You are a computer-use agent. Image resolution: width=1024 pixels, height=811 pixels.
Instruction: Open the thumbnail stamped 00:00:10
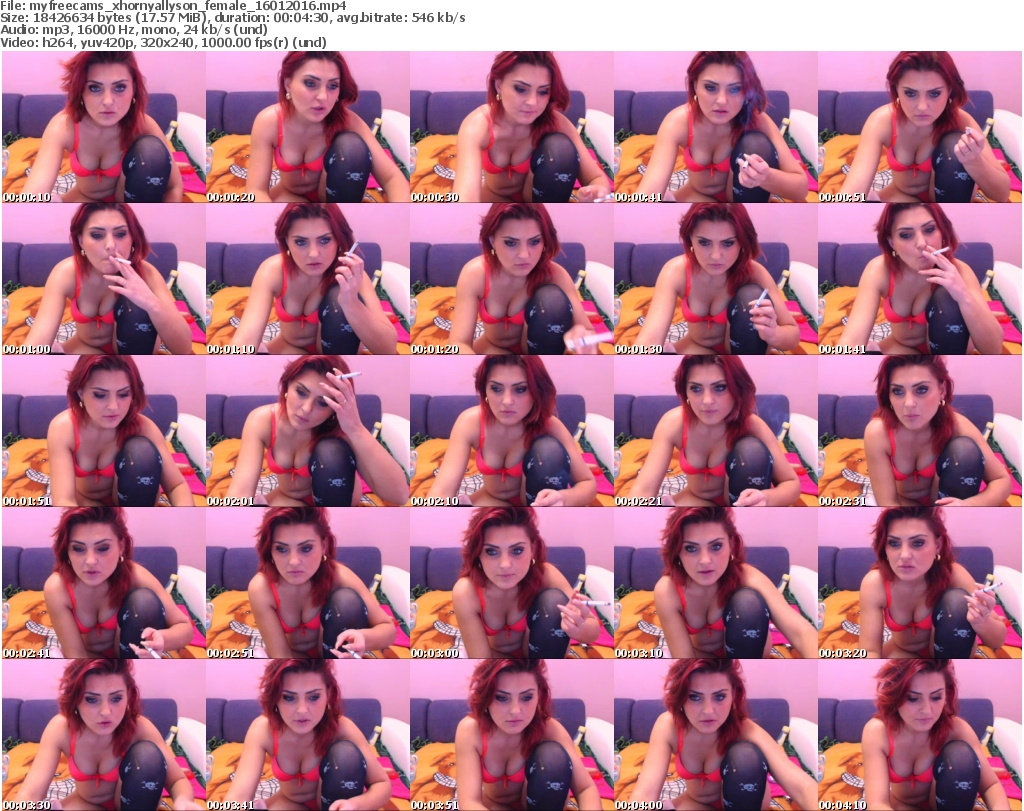[104, 127]
